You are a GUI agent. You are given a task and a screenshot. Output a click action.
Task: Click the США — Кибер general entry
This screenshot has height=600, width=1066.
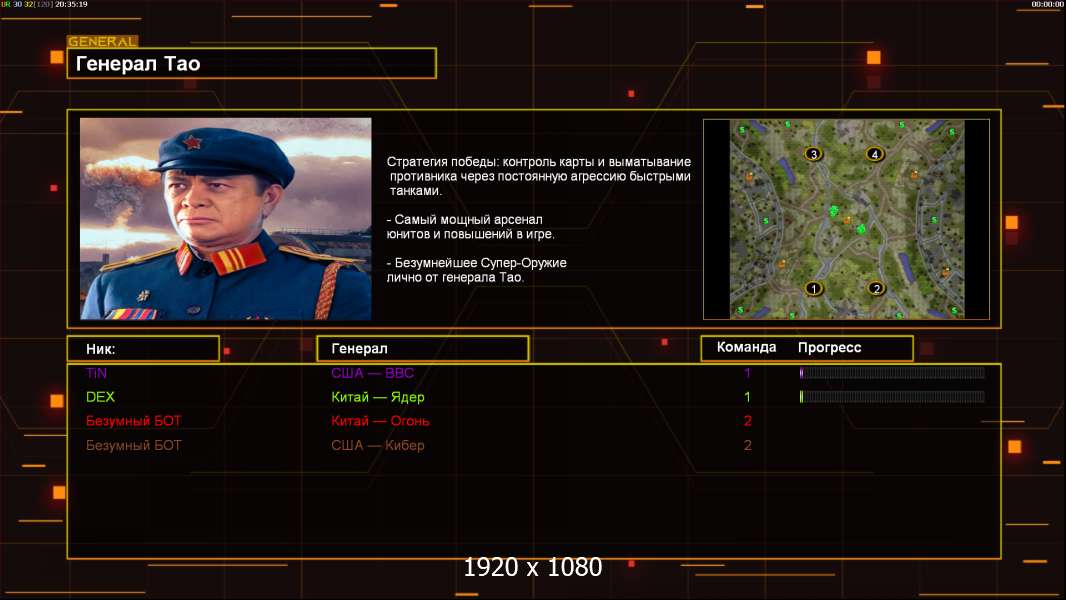click(x=377, y=445)
